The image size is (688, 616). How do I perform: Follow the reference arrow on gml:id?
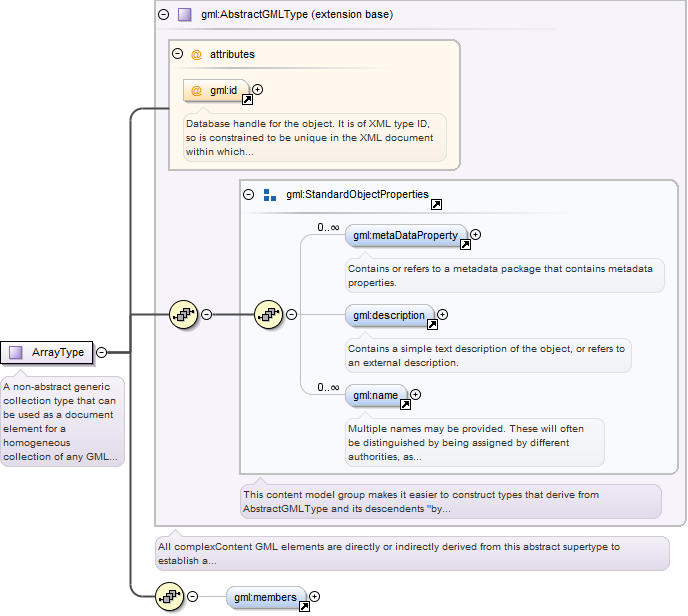pyautogui.click(x=247, y=100)
